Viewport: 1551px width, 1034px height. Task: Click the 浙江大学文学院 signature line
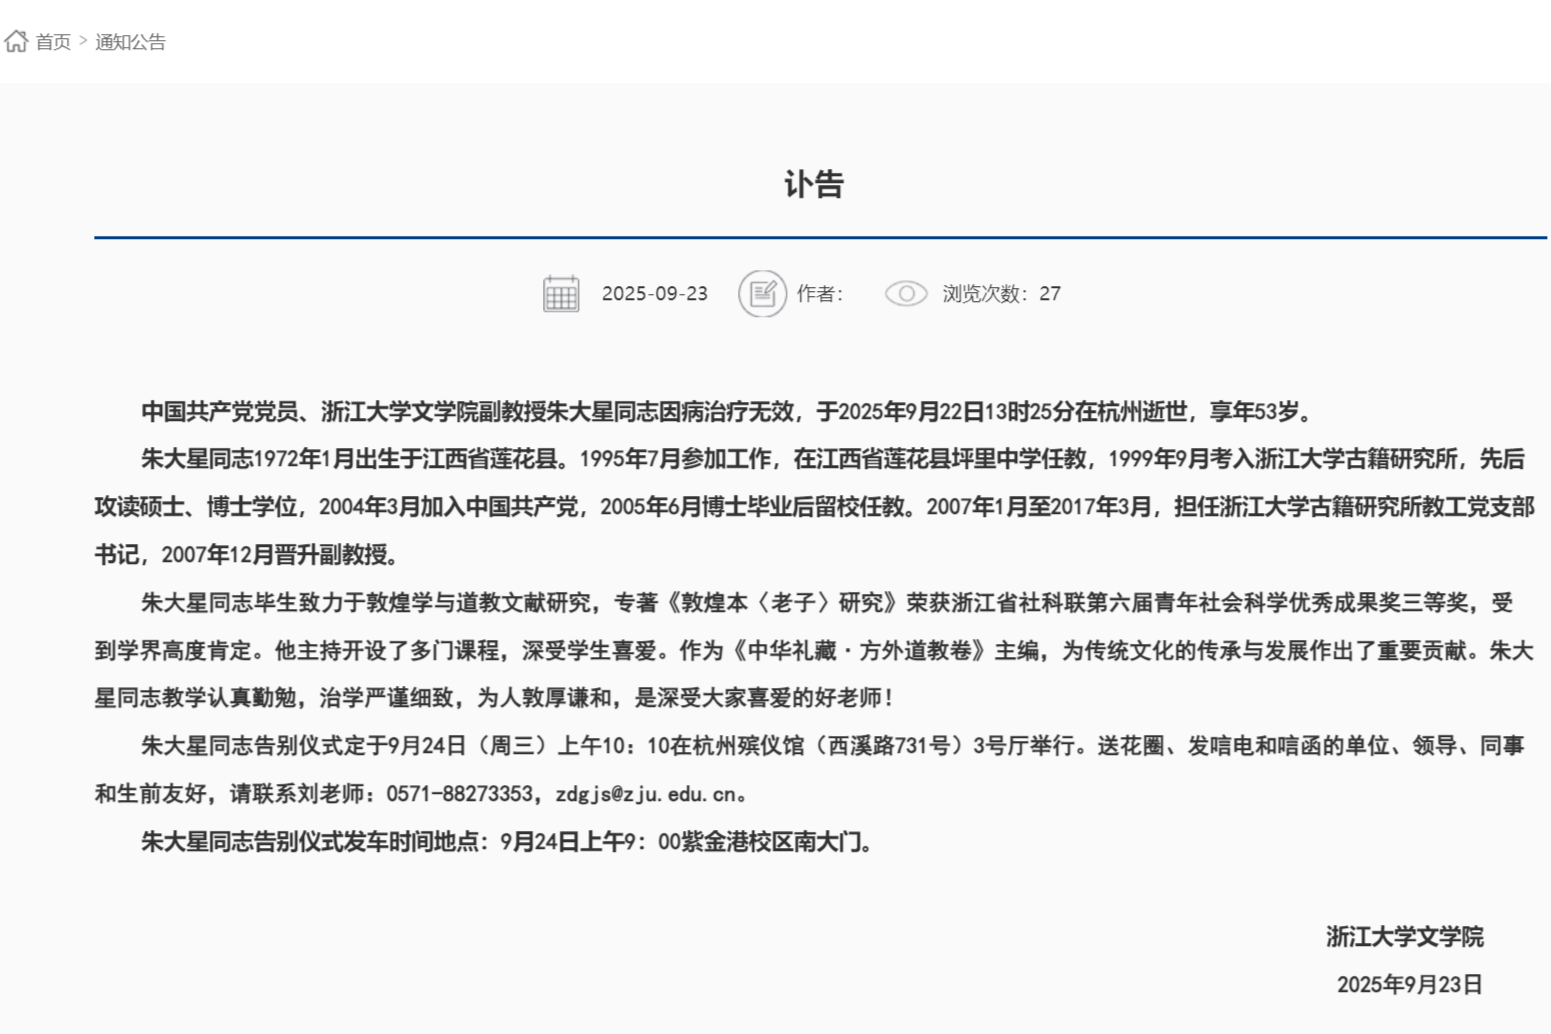(1404, 937)
